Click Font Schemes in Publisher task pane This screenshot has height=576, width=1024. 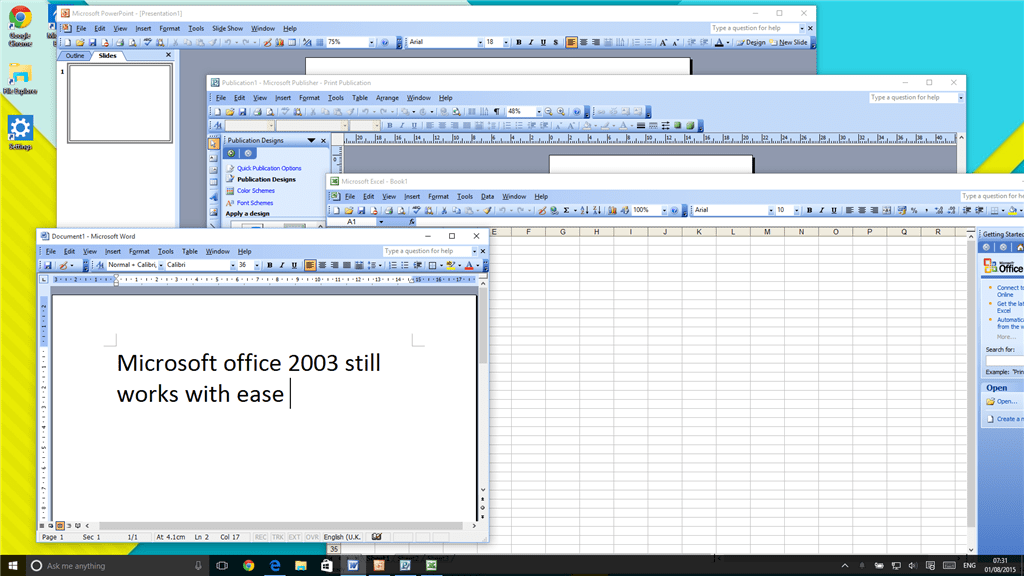click(255, 203)
